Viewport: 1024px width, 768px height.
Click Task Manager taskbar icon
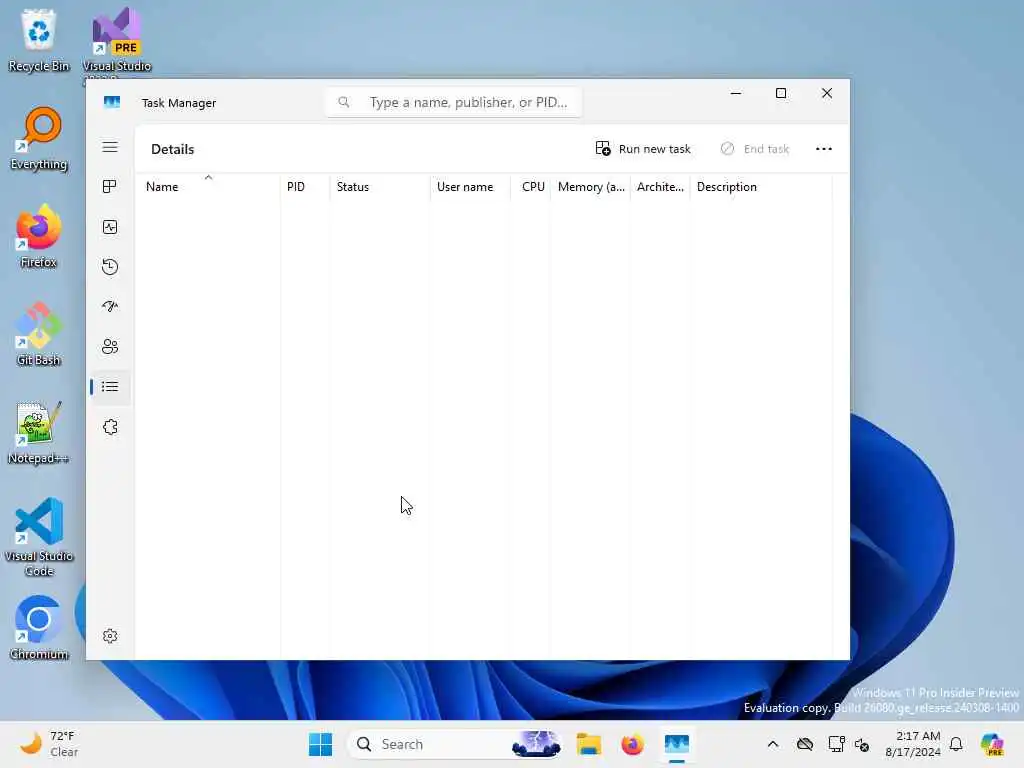point(677,744)
